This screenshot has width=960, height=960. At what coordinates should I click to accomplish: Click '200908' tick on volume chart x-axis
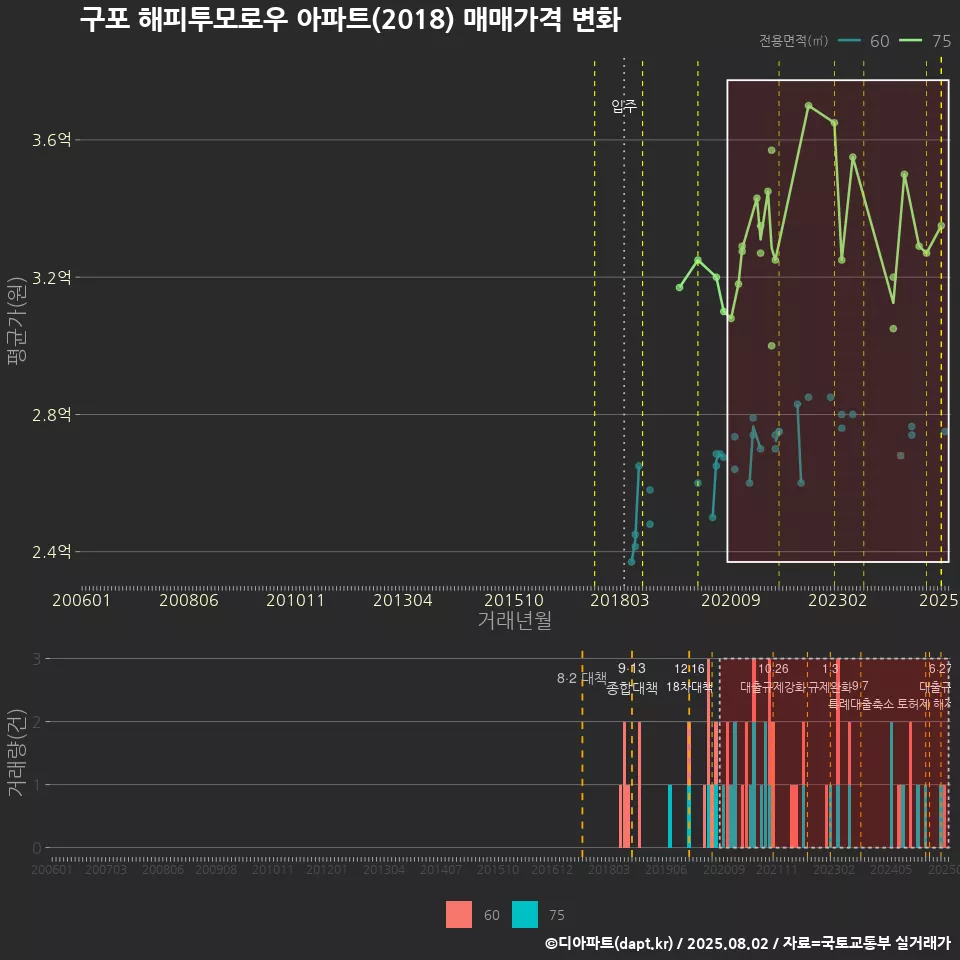click(x=216, y=869)
